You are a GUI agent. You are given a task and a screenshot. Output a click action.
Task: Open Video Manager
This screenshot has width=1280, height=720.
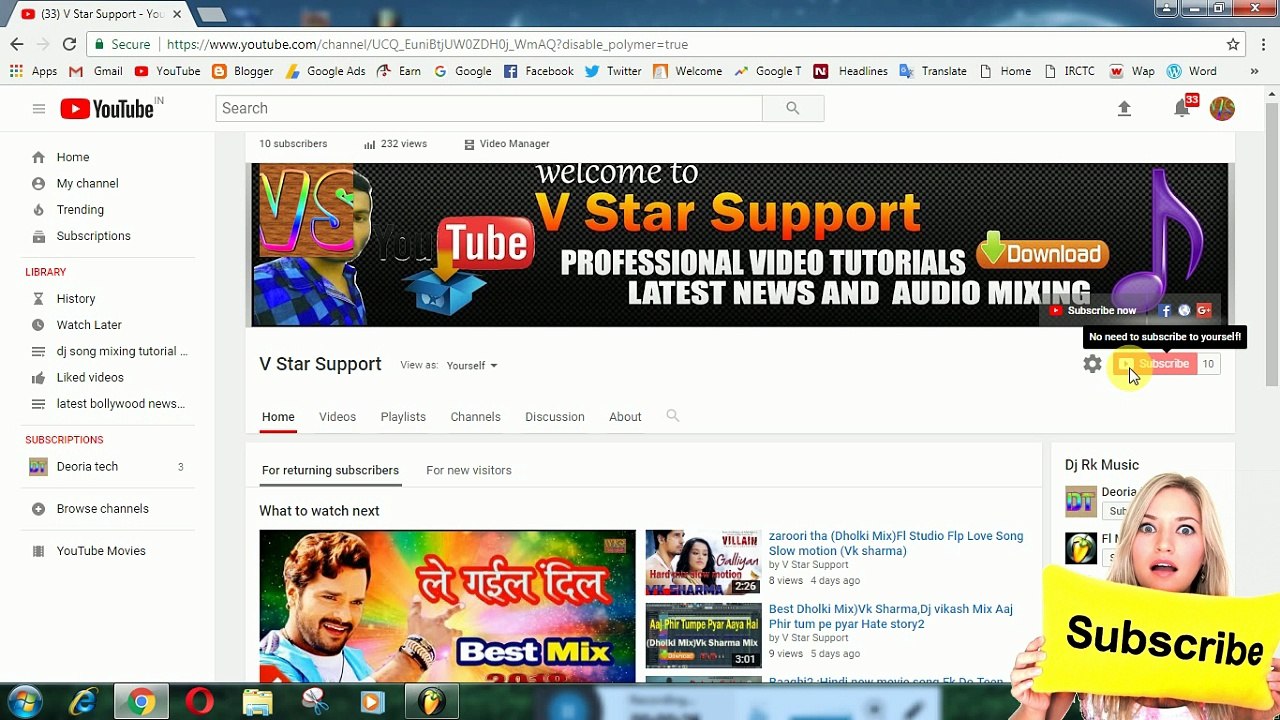click(507, 144)
